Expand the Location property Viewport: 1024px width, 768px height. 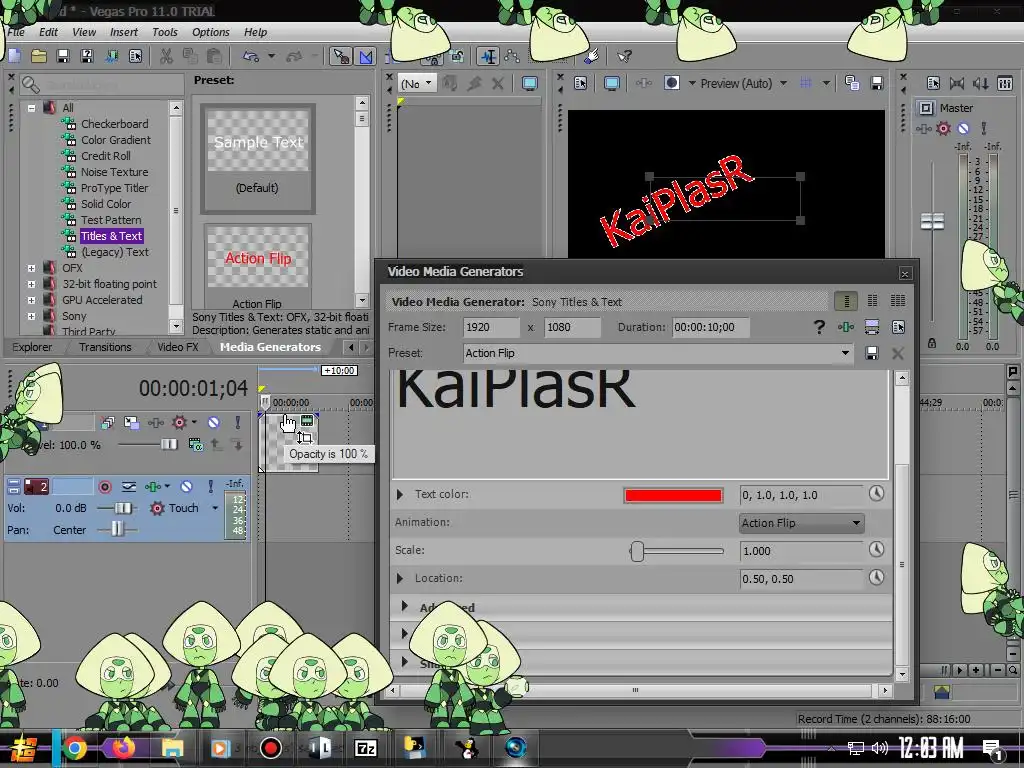[x=400, y=578]
